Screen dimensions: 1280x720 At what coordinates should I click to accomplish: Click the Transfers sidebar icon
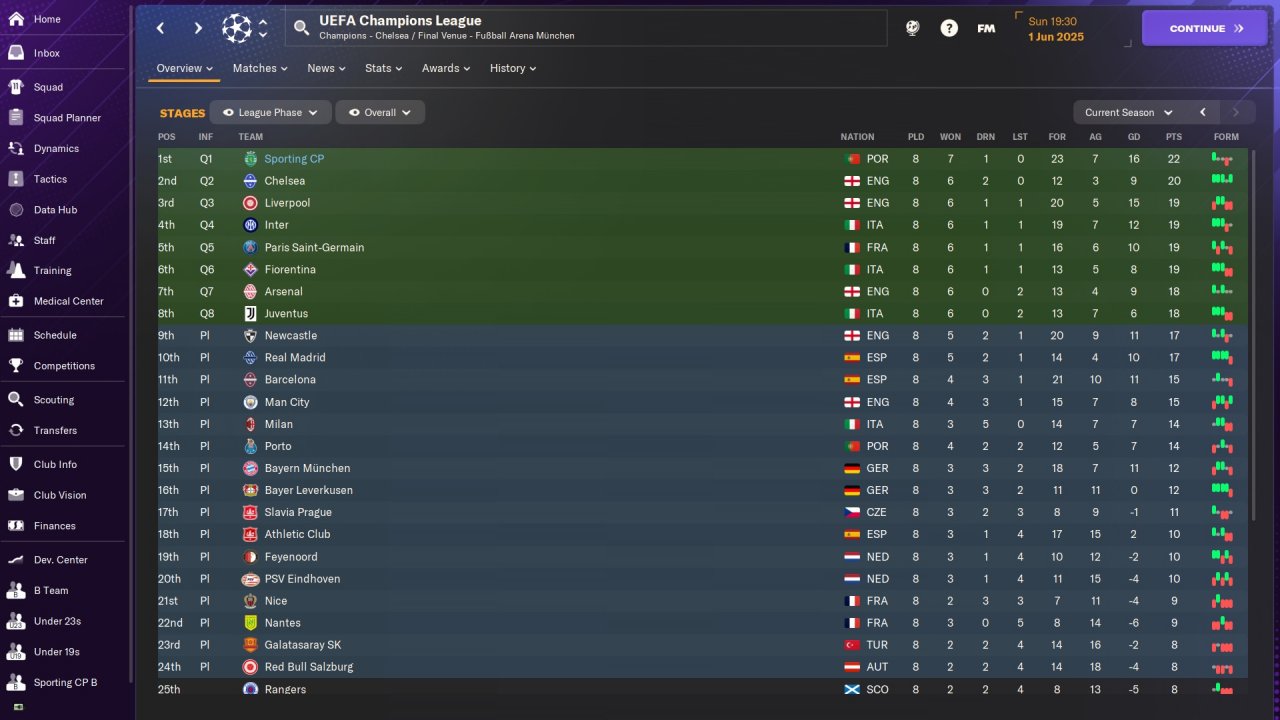click(16, 430)
